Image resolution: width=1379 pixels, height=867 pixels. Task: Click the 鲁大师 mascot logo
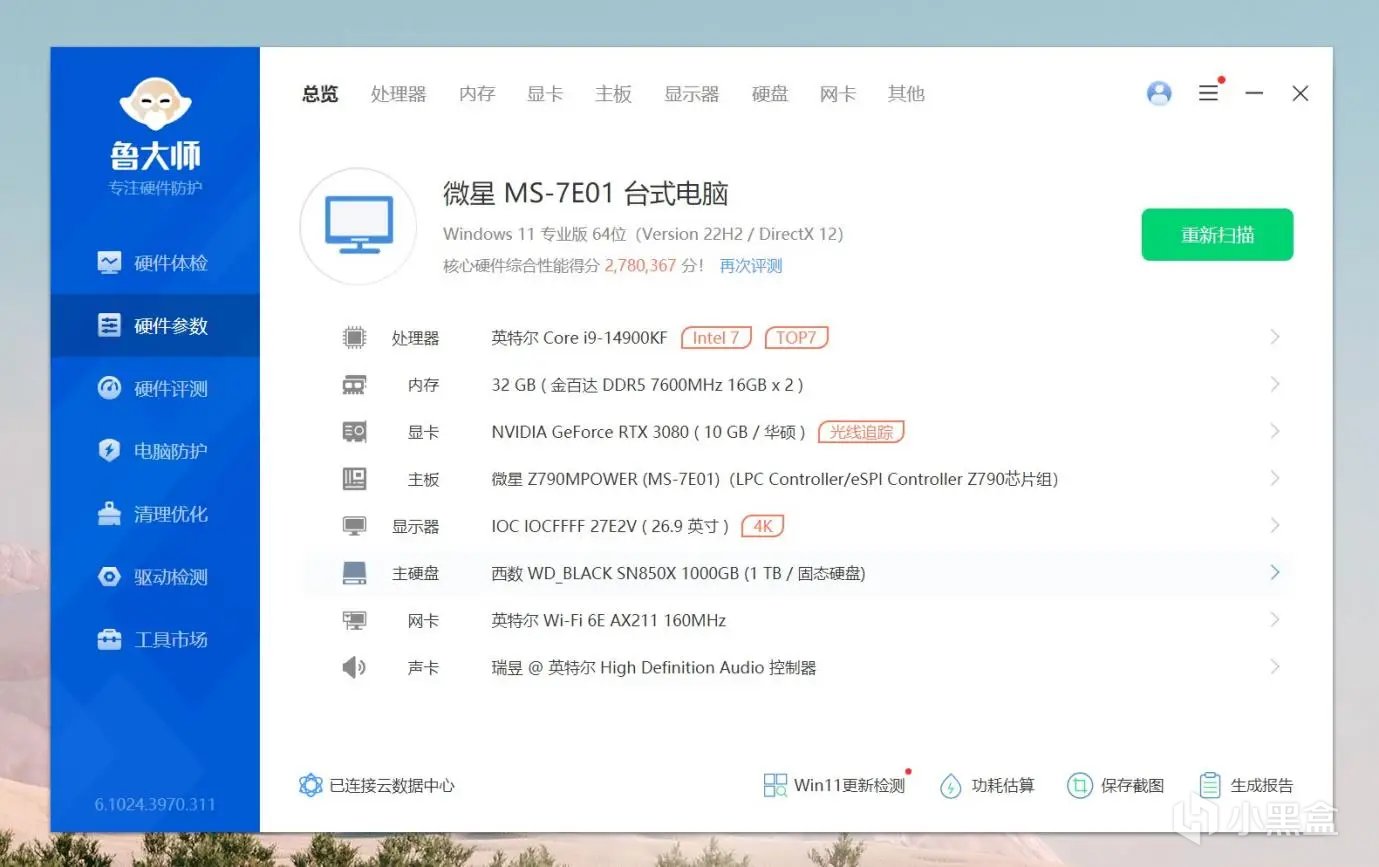click(x=155, y=104)
